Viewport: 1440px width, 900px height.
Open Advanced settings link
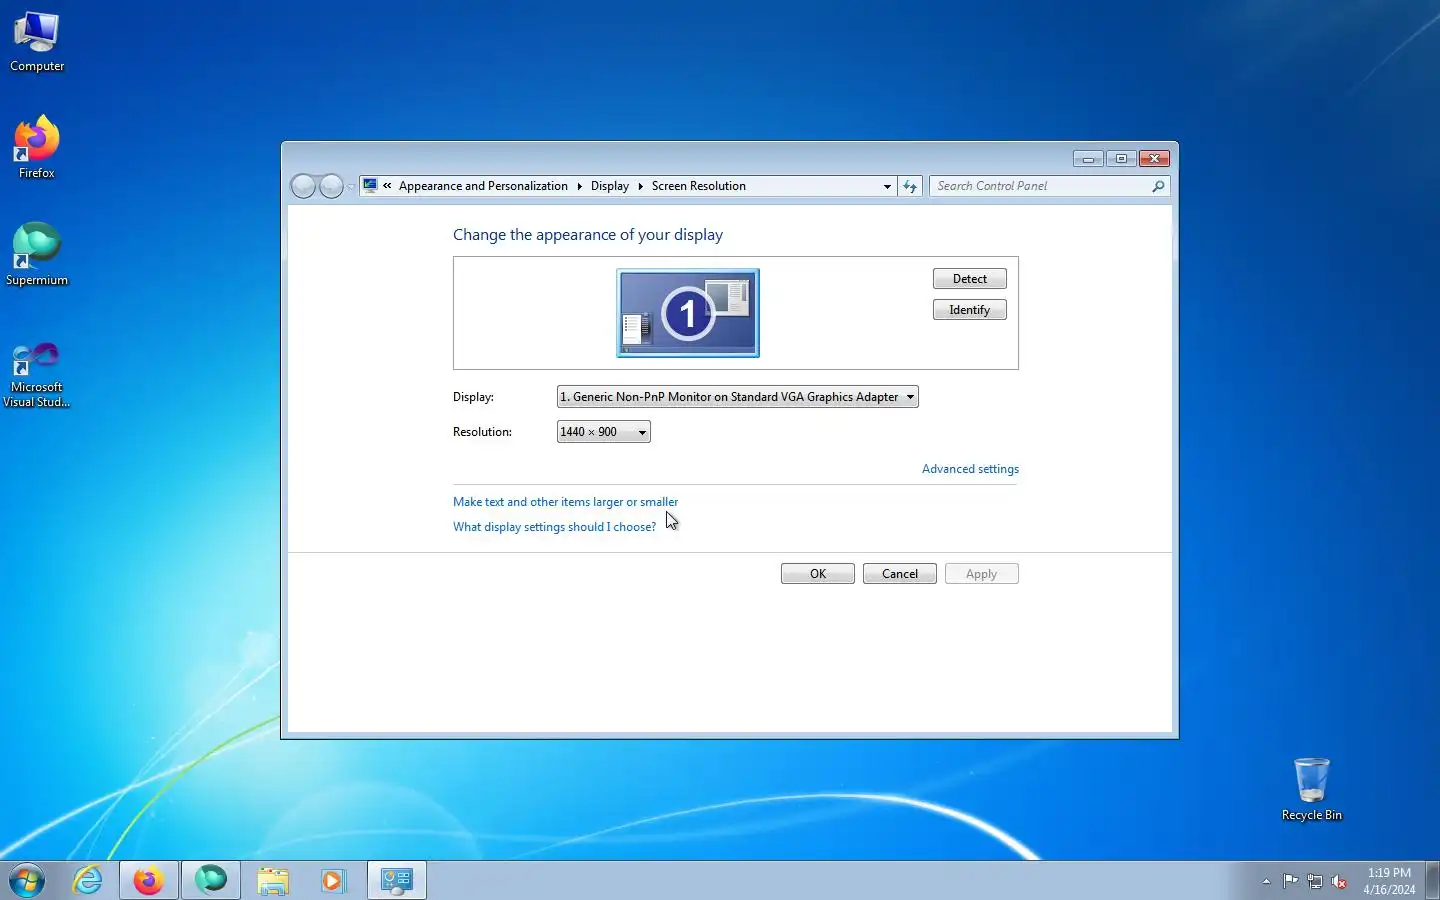pos(970,469)
